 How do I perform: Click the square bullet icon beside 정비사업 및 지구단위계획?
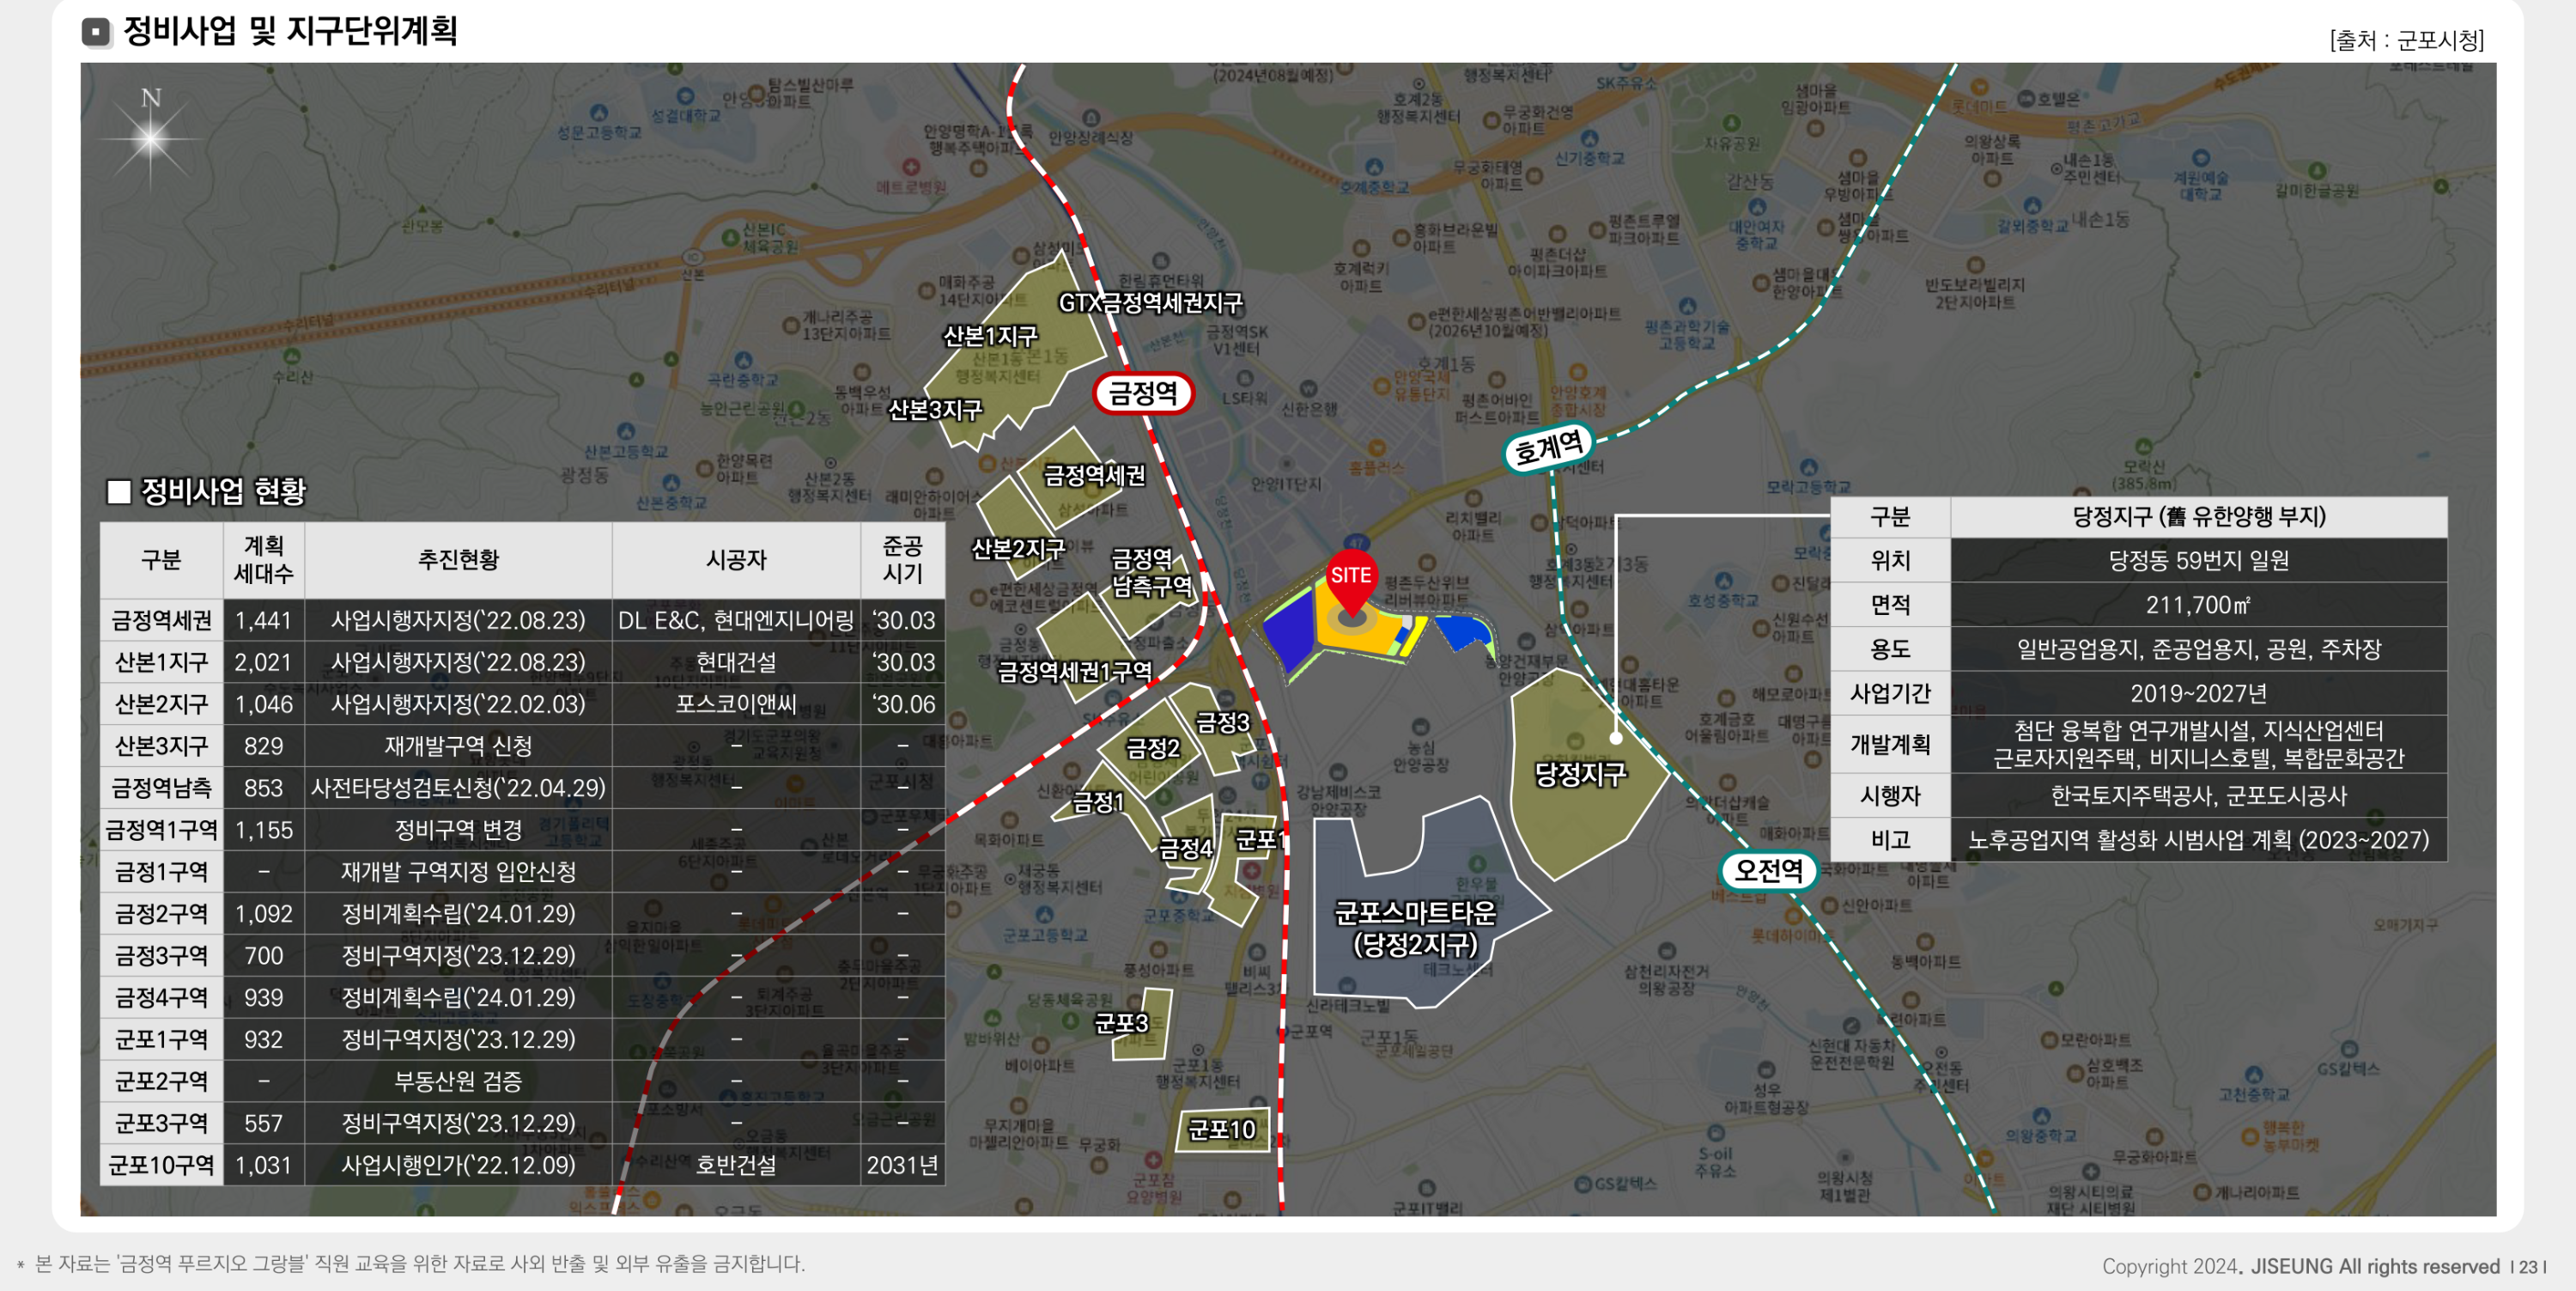click(96, 32)
